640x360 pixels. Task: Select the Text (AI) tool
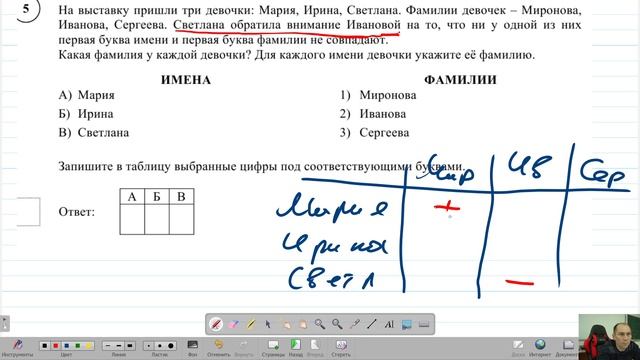tap(389, 324)
